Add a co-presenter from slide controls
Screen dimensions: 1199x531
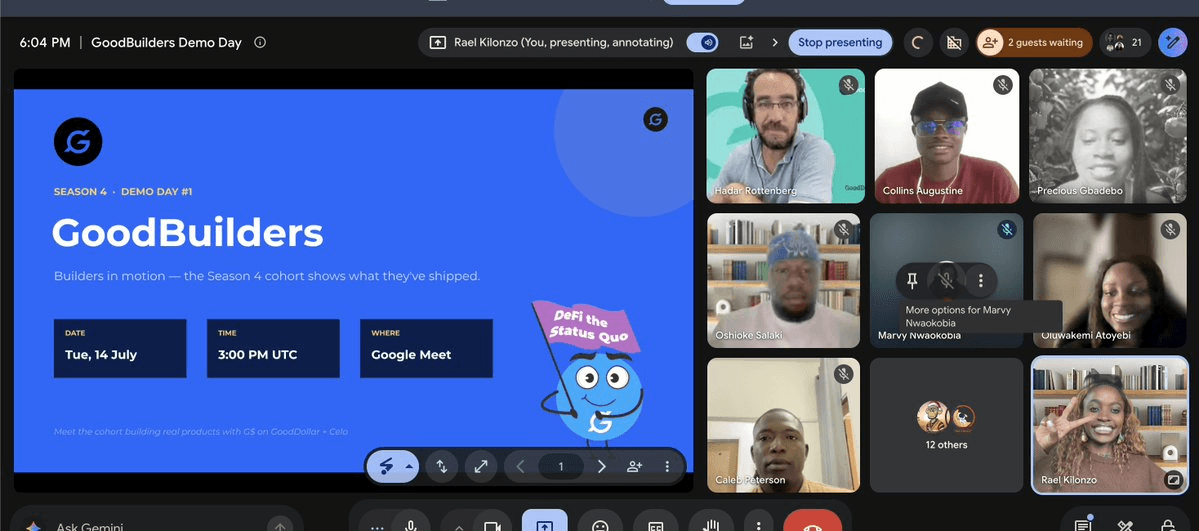[635, 467]
